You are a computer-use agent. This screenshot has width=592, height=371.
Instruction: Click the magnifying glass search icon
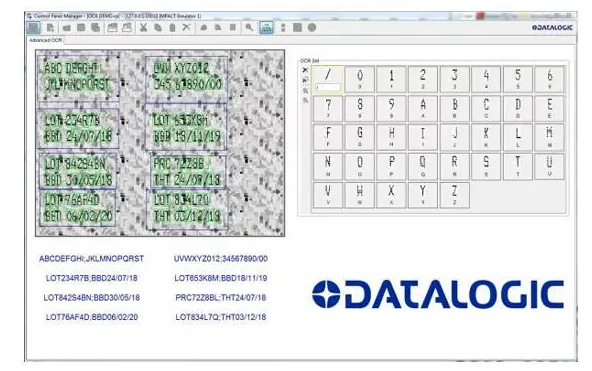pos(249,28)
